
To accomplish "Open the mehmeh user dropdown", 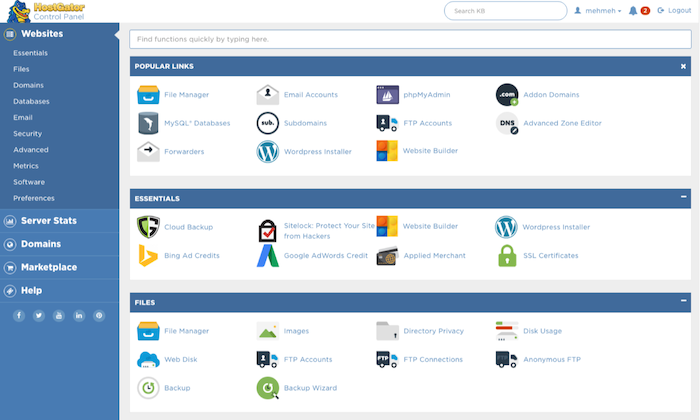I will [598, 11].
